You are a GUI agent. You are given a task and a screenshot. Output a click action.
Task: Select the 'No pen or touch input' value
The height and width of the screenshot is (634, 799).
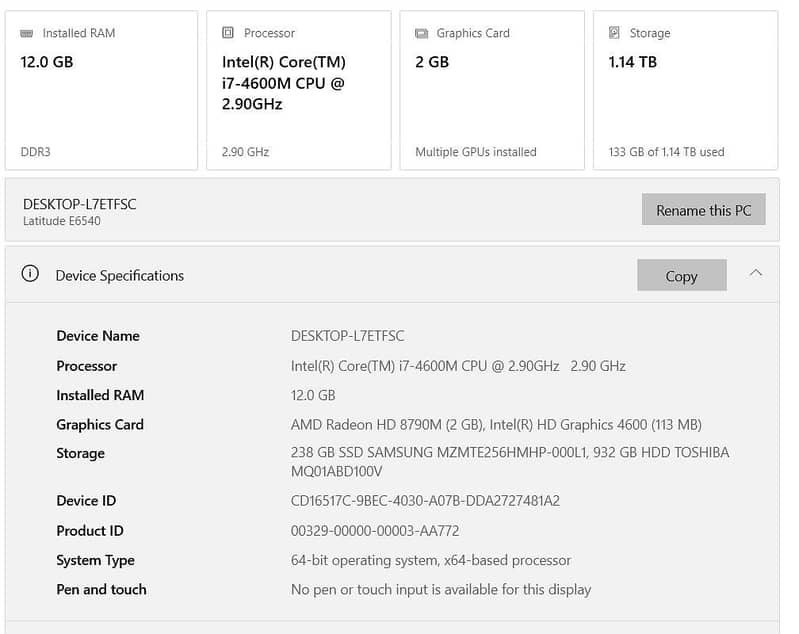[441, 590]
